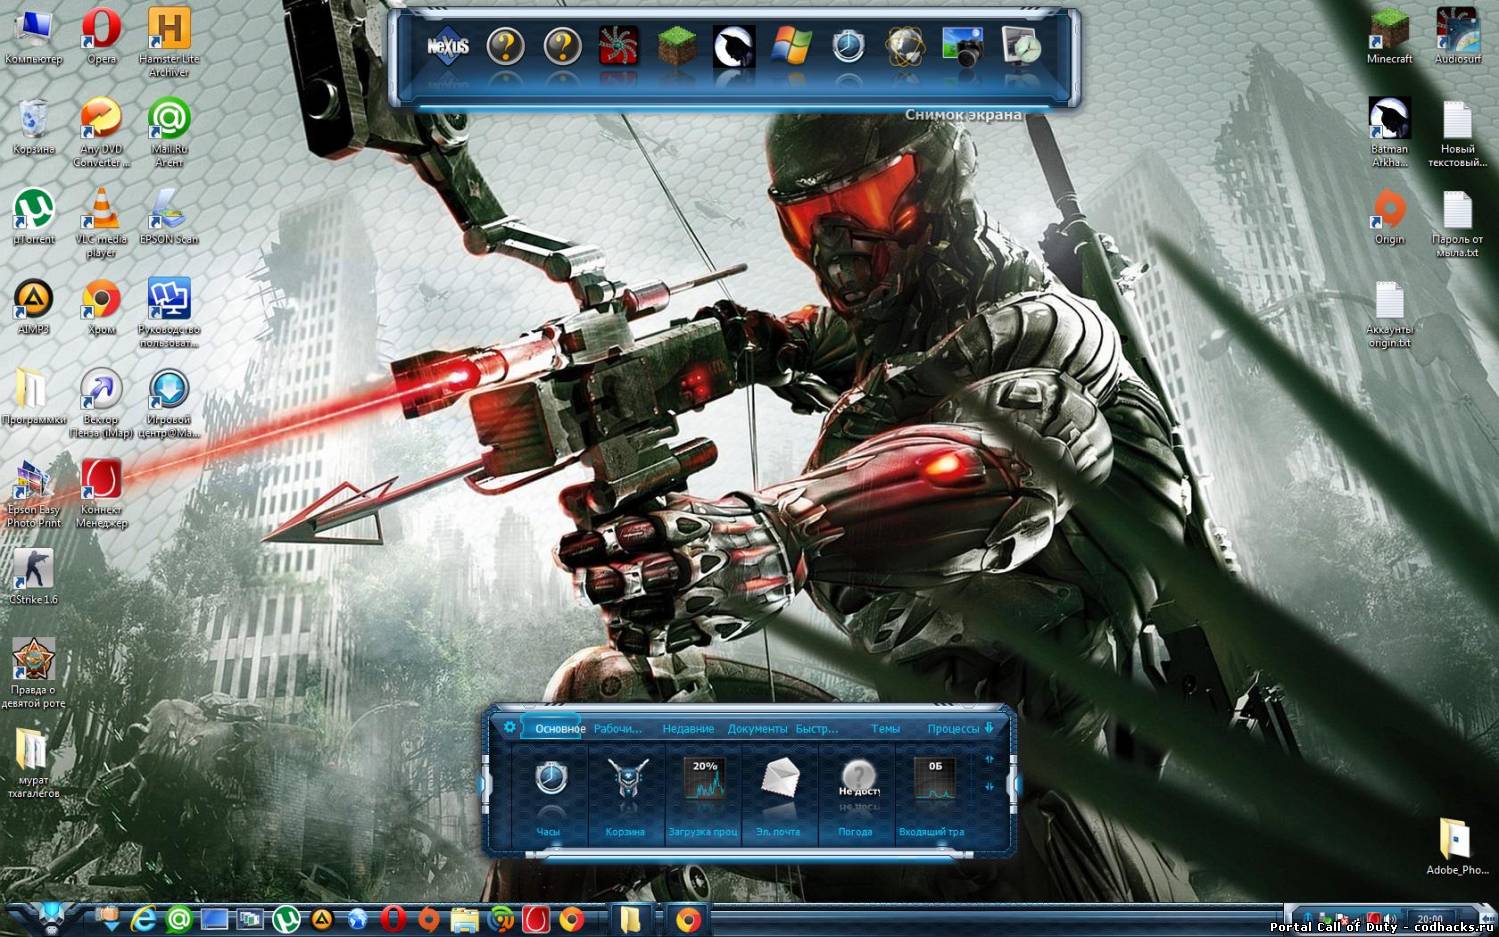This screenshot has height=937, width=1499.
Task: Launch Any DVD Converter desktop shortcut
Action: click(101, 133)
